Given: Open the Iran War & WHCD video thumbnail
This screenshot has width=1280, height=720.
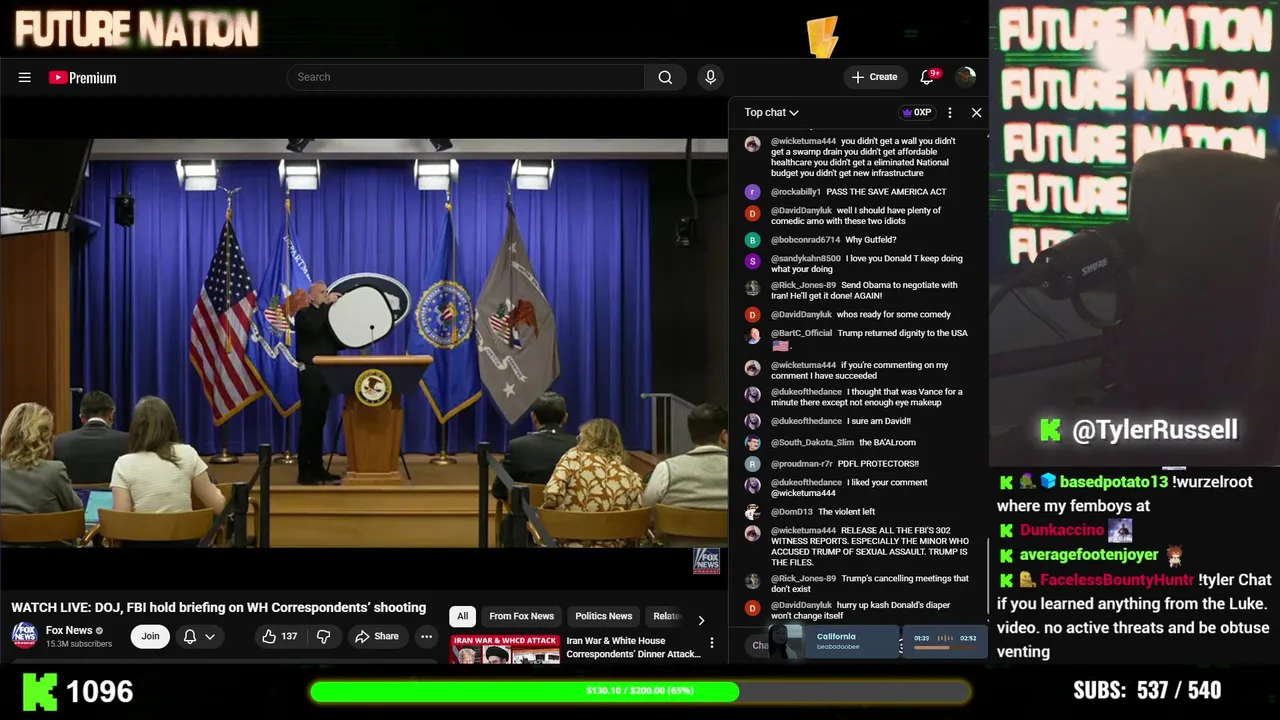Looking at the screenshot, I should click(505, 648).
